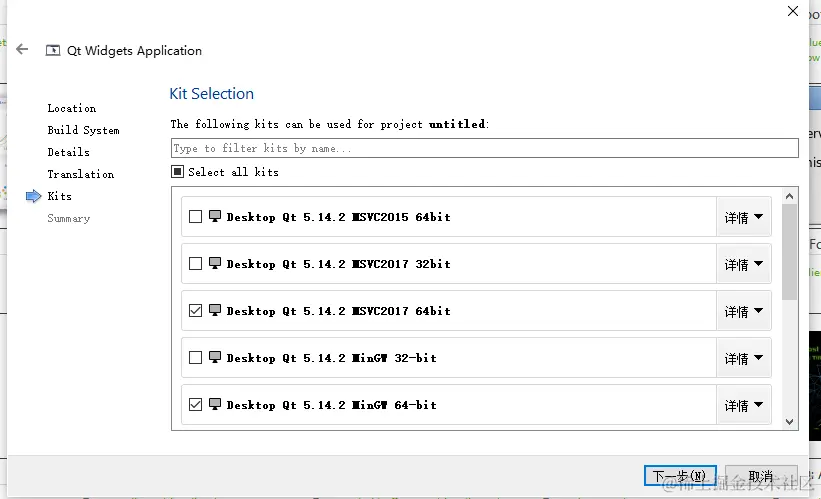
Task: Go to the Details wizard step
Action: click(68, 152)
